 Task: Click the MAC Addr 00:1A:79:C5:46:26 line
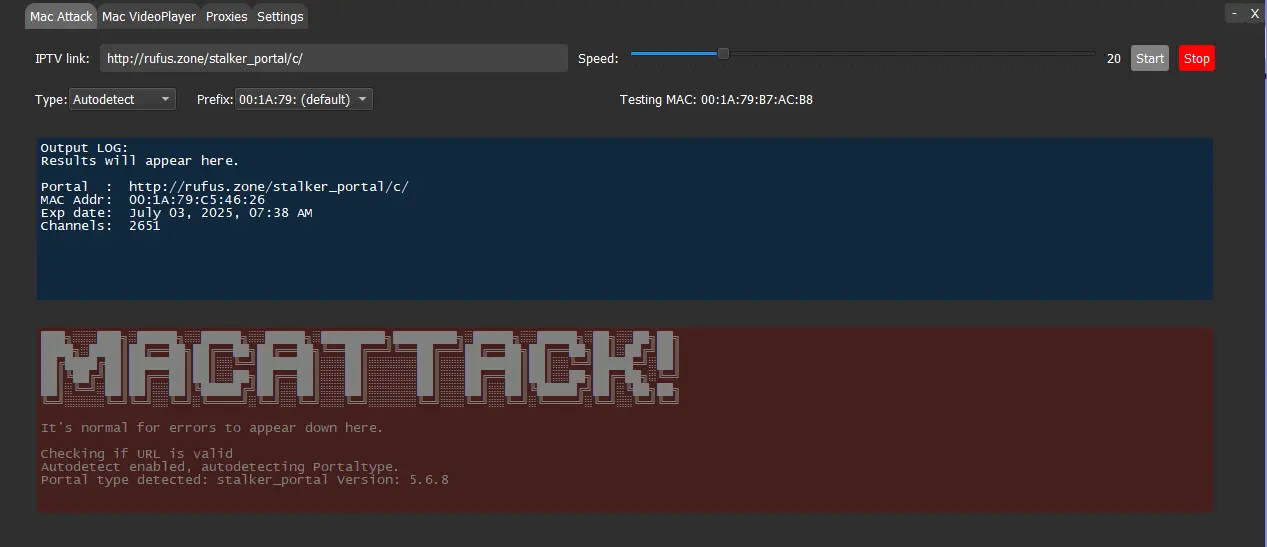tap(153, 200)
